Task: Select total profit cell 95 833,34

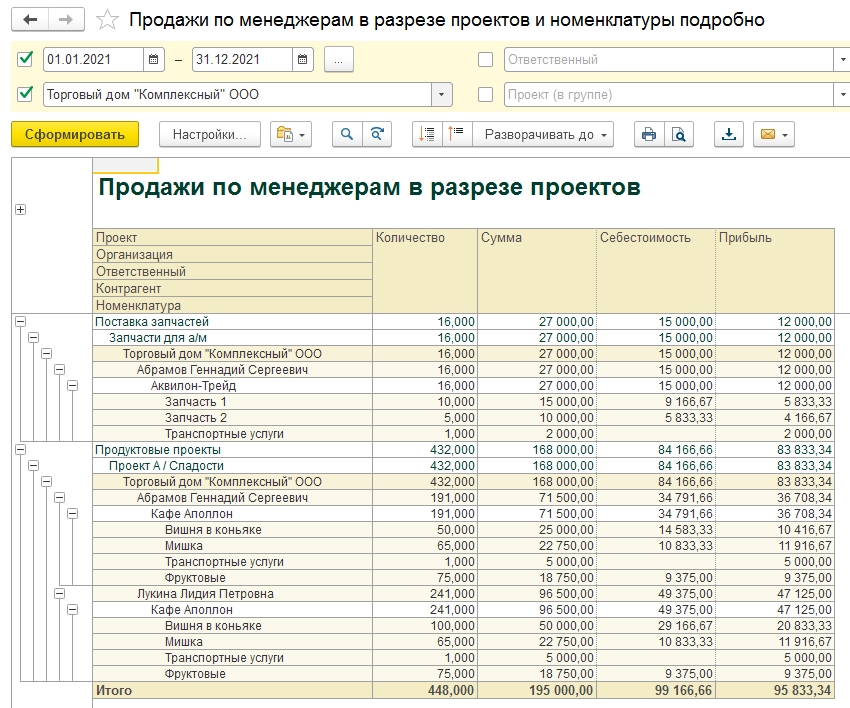Action: pos(775,690)
